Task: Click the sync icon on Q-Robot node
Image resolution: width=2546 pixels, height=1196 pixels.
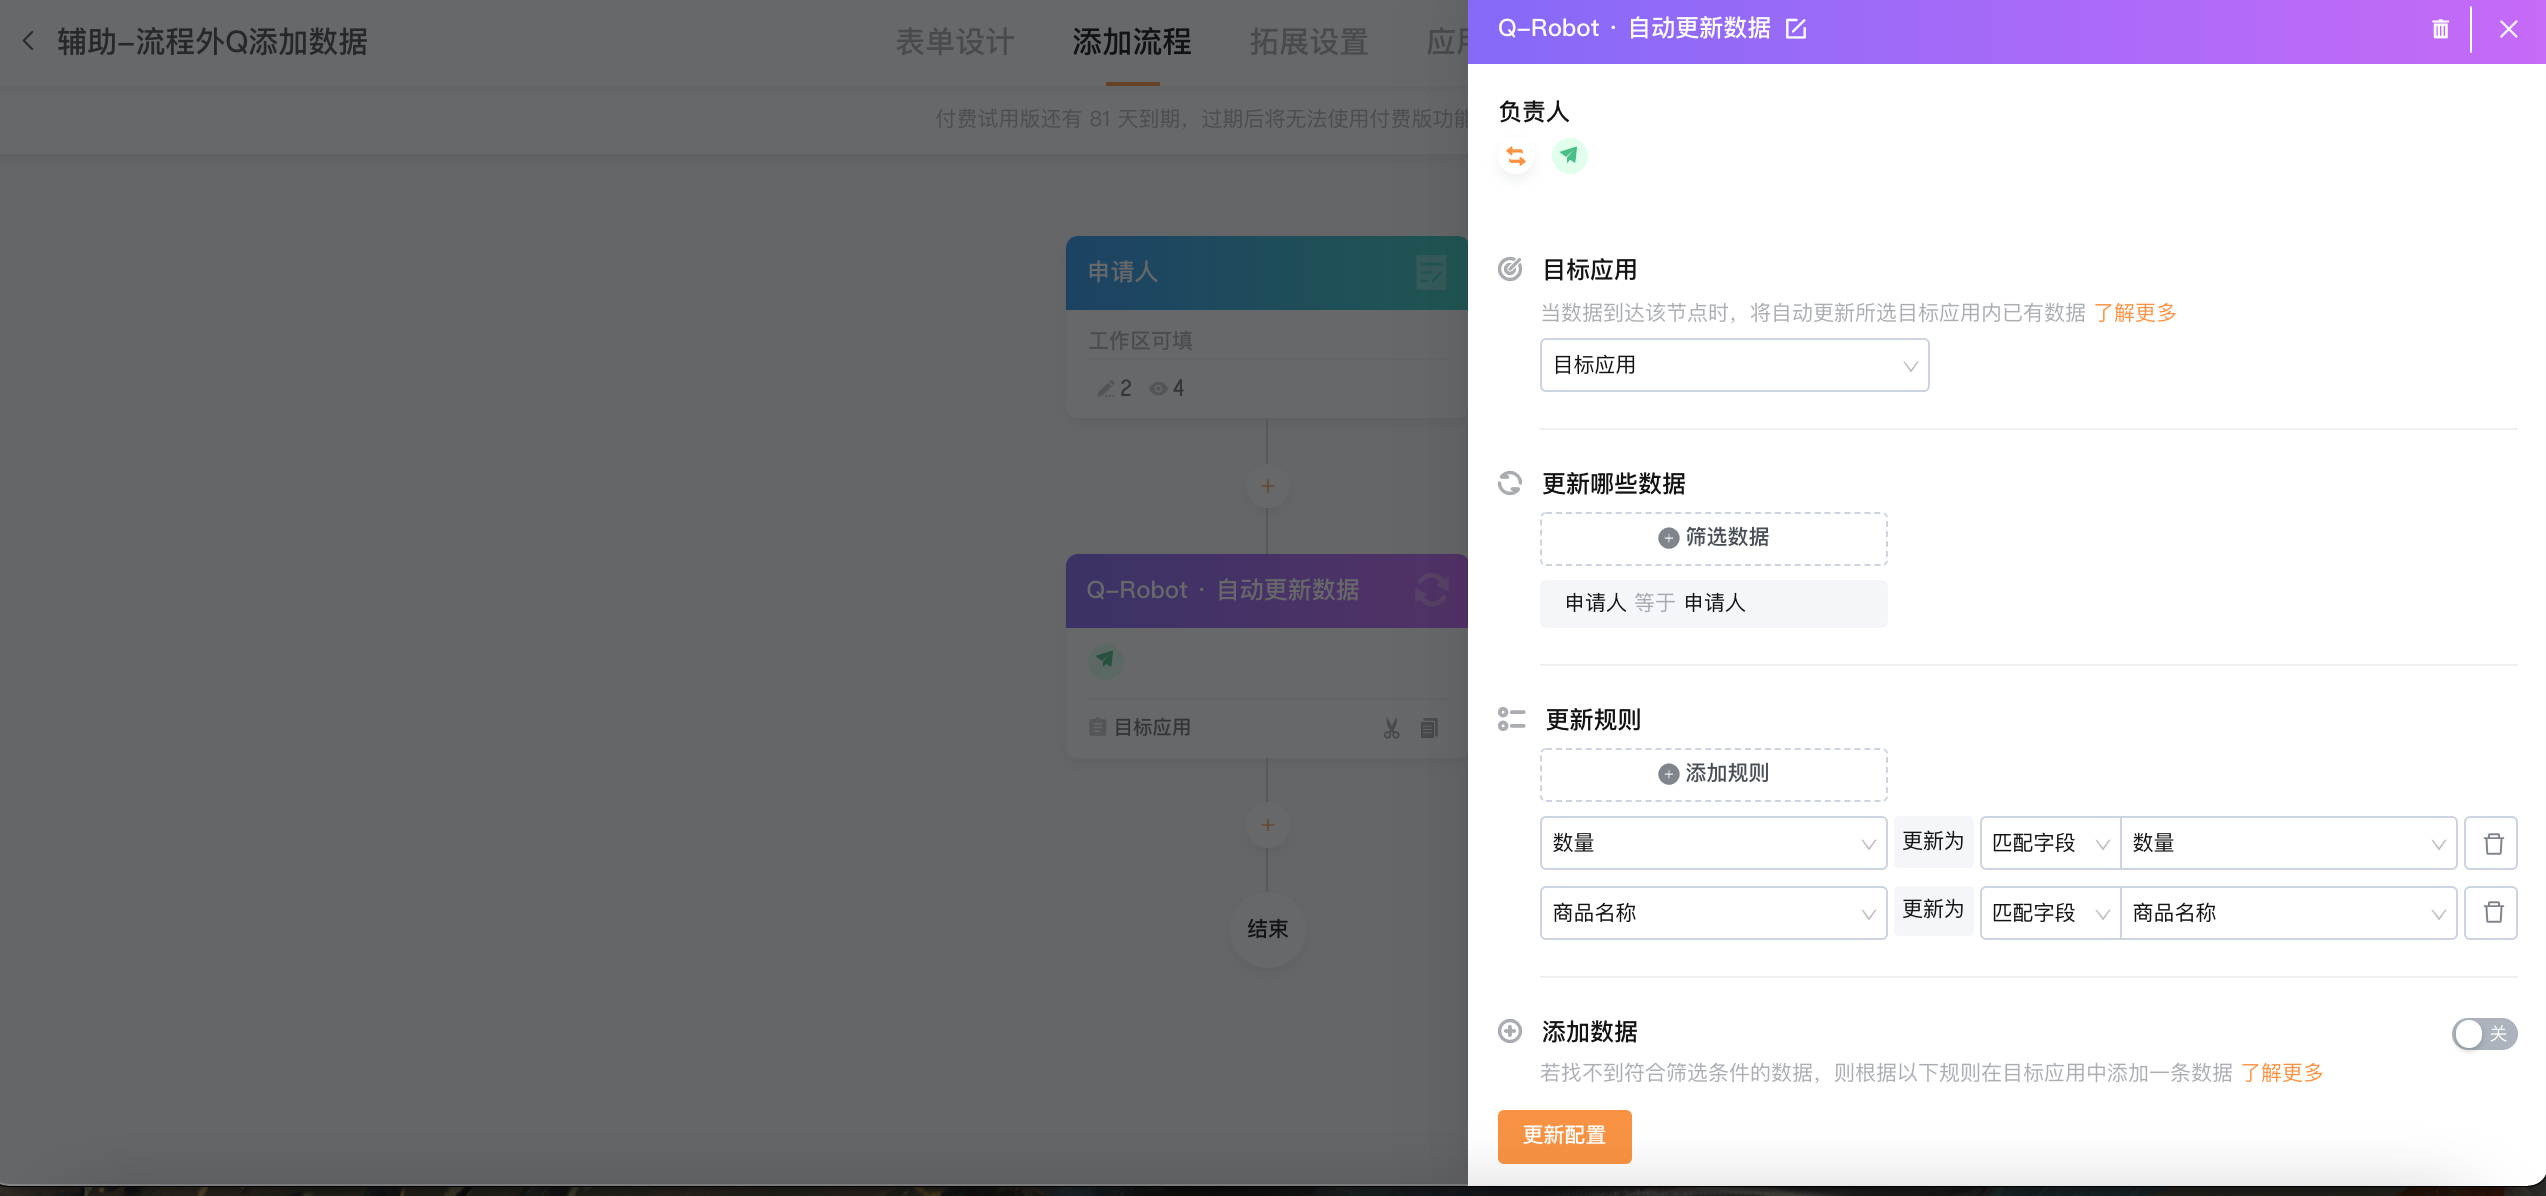Action: pos(1431,590)
